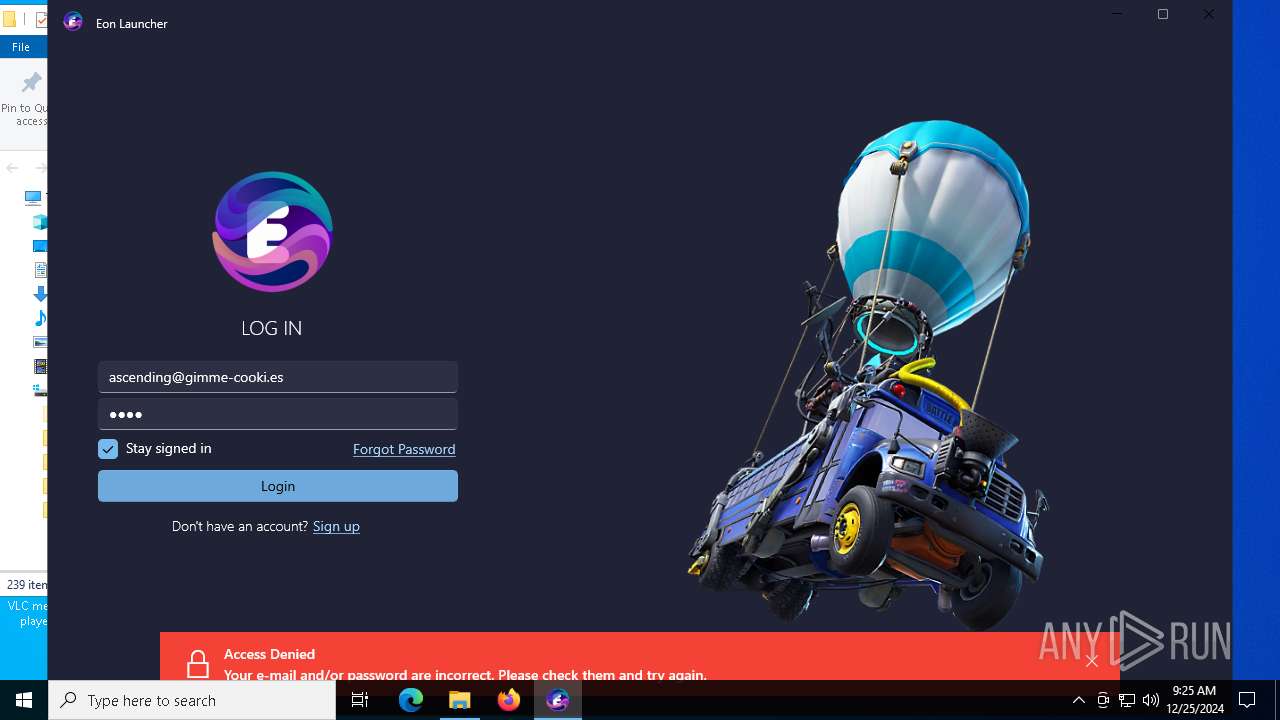Click the Eon Launcher title bar logo
This screenshot has width=1280, height=720.
[73, 22]
